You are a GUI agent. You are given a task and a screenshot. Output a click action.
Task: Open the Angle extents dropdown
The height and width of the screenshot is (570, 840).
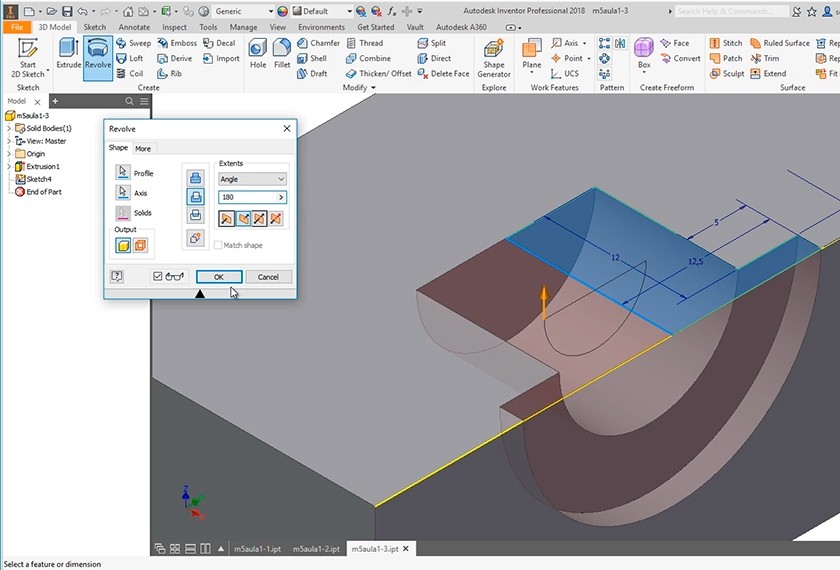pos(252,179)
